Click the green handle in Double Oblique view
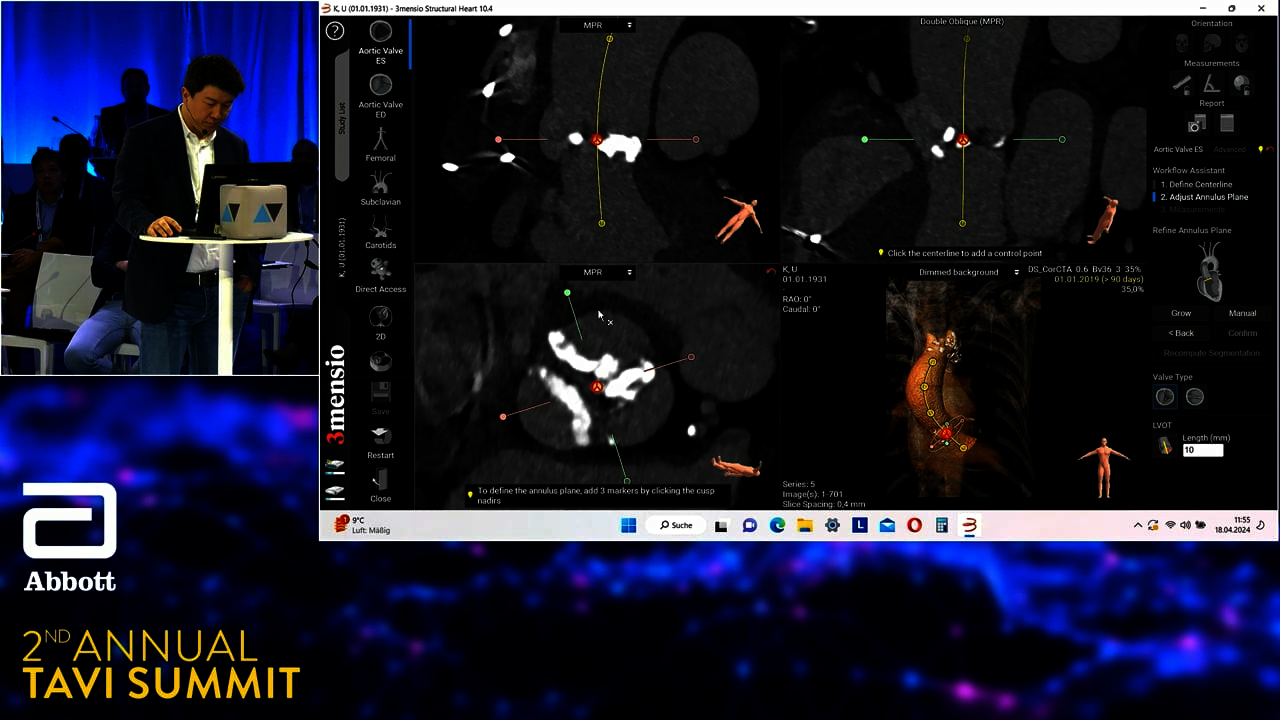1280x720 pixels. point(864,139)
